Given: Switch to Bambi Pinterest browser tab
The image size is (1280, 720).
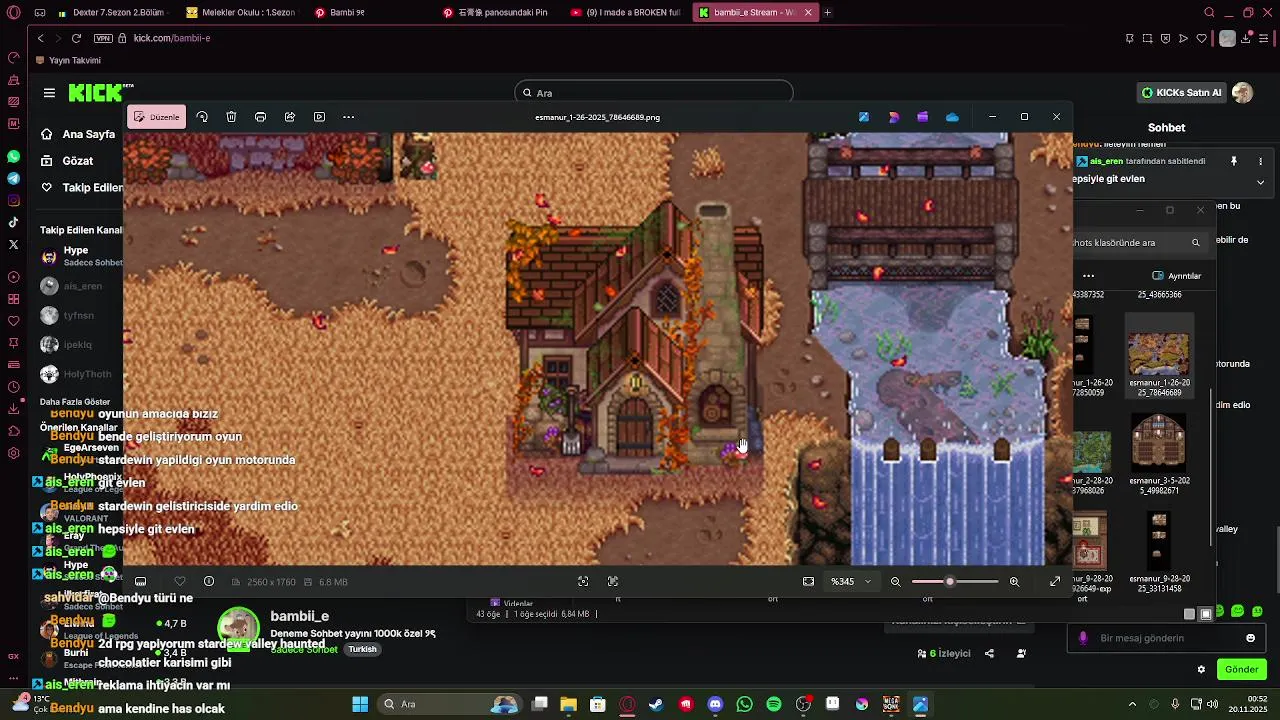Looking at the screenshot, I should click(368, 13).
